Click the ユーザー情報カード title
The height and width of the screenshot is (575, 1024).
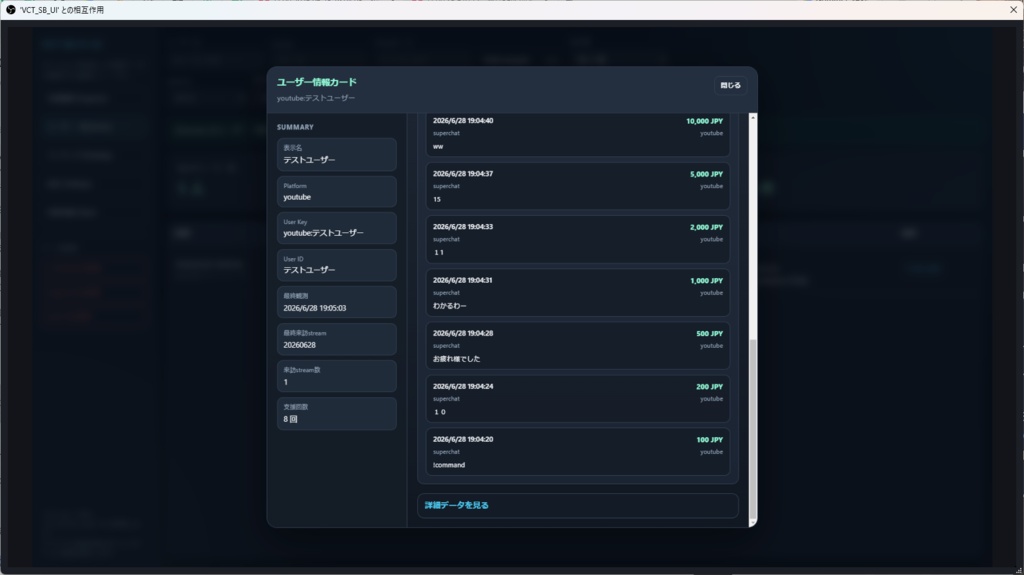coord(317,82)
